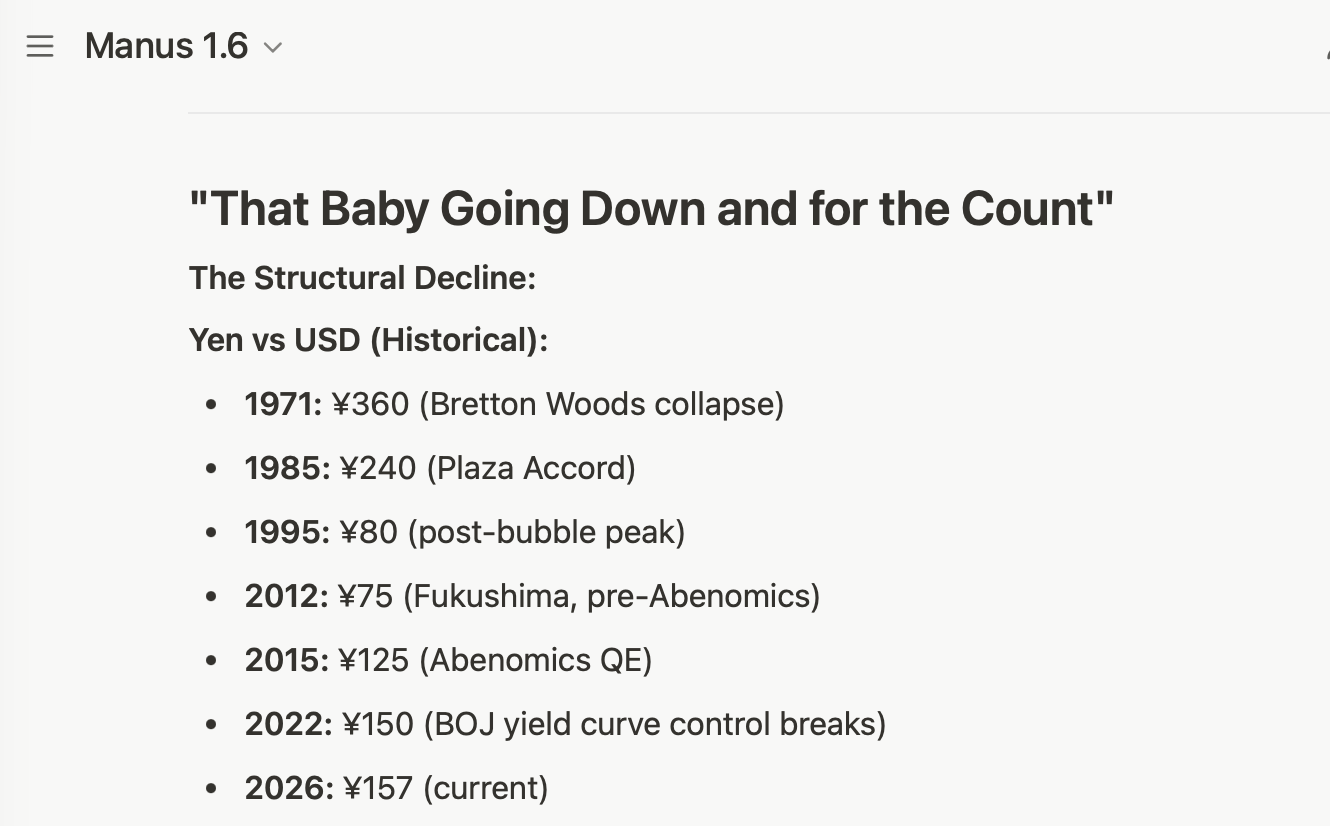Expand the chevron beside Manus 1.6

click(x=272, y=47)
